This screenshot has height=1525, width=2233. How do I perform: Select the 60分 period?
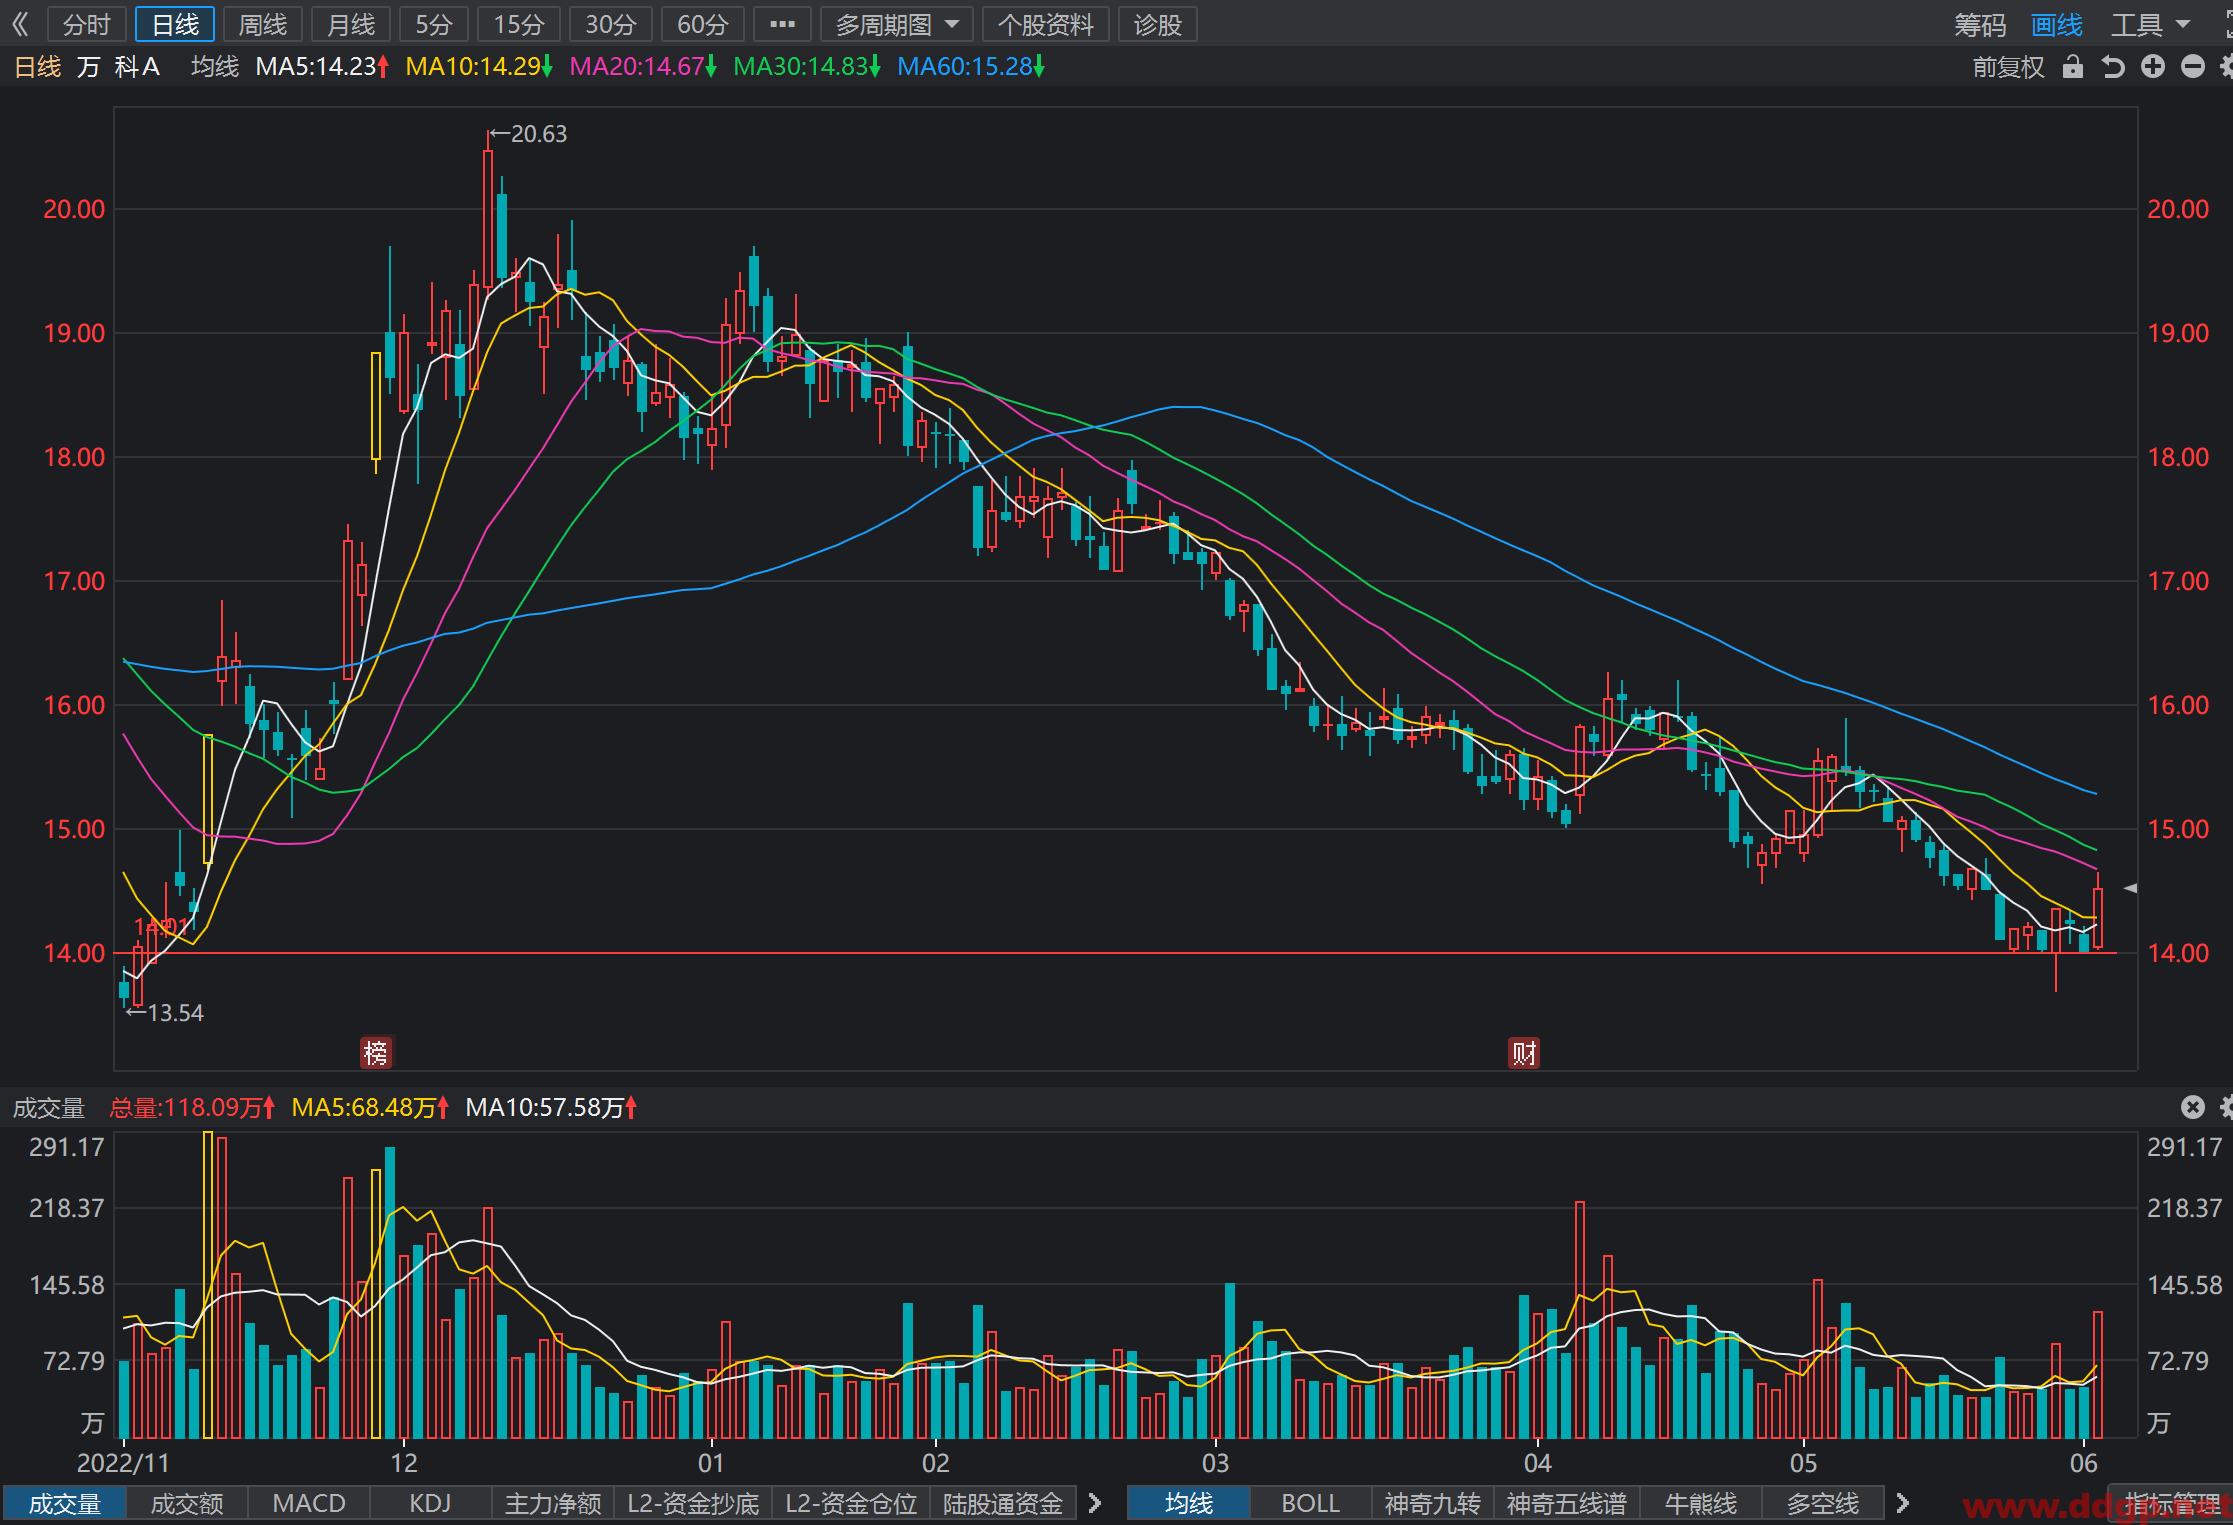click(x=702, y=24)
